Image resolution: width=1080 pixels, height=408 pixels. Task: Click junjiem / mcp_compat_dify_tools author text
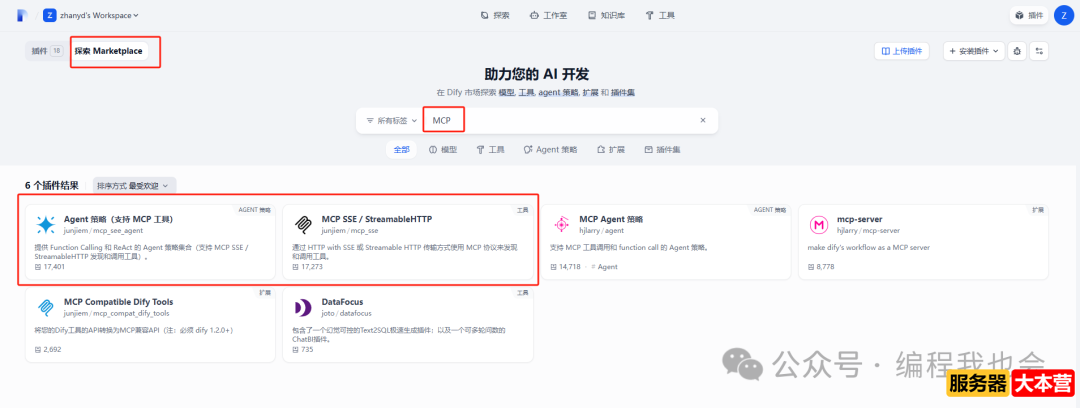tap(114, 312)
